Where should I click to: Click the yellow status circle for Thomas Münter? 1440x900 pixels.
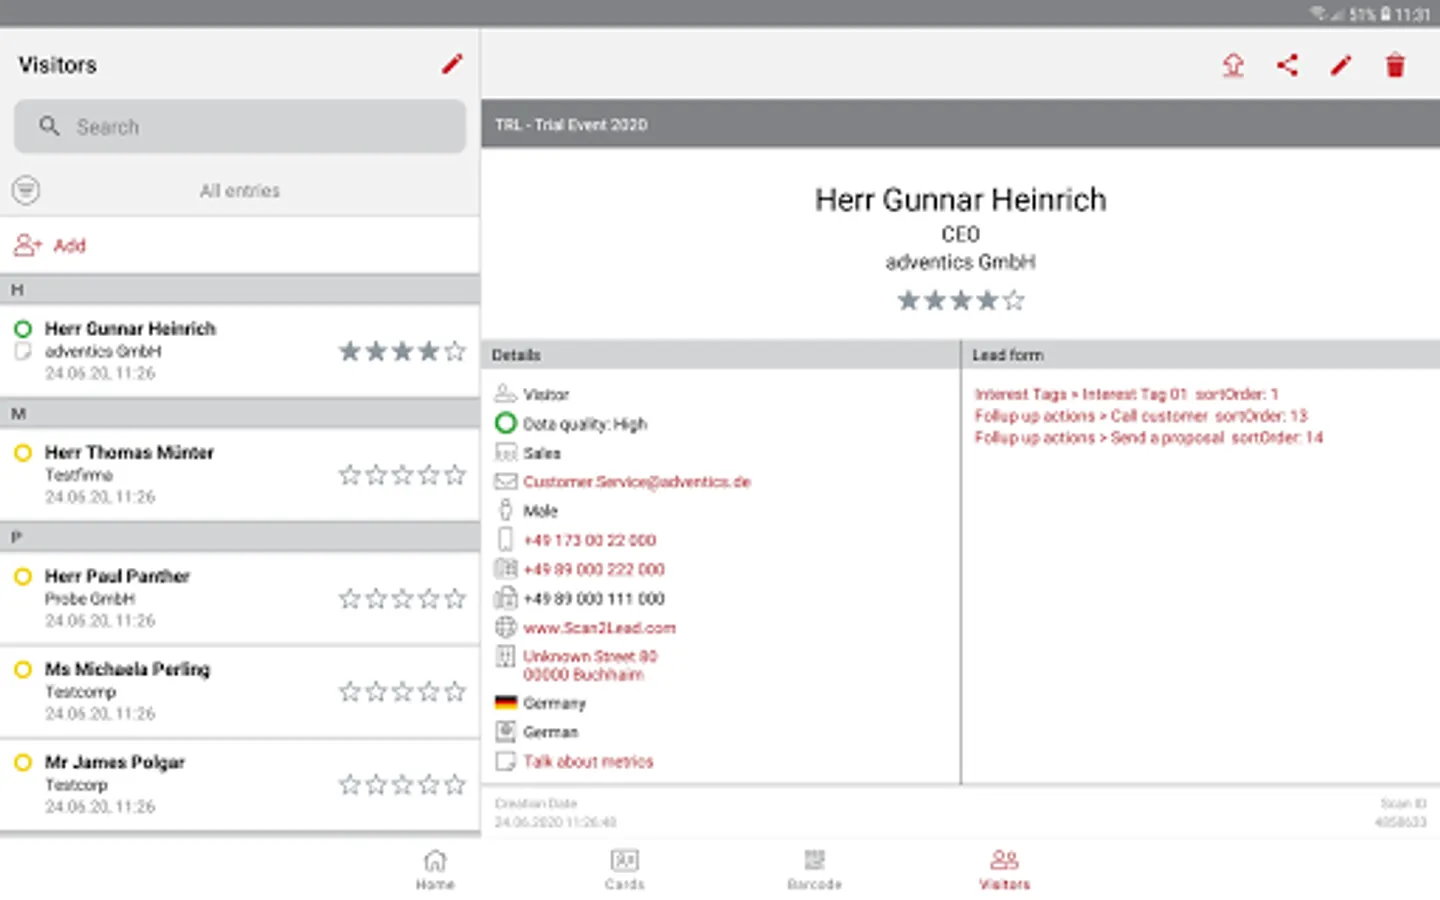(22, 452)
